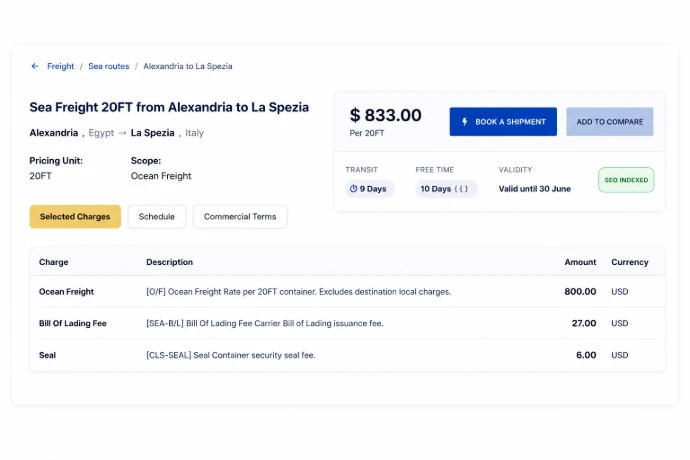Select the Bill Of Lading Fee row name
The image size is (690, 460).
(73, 323)
